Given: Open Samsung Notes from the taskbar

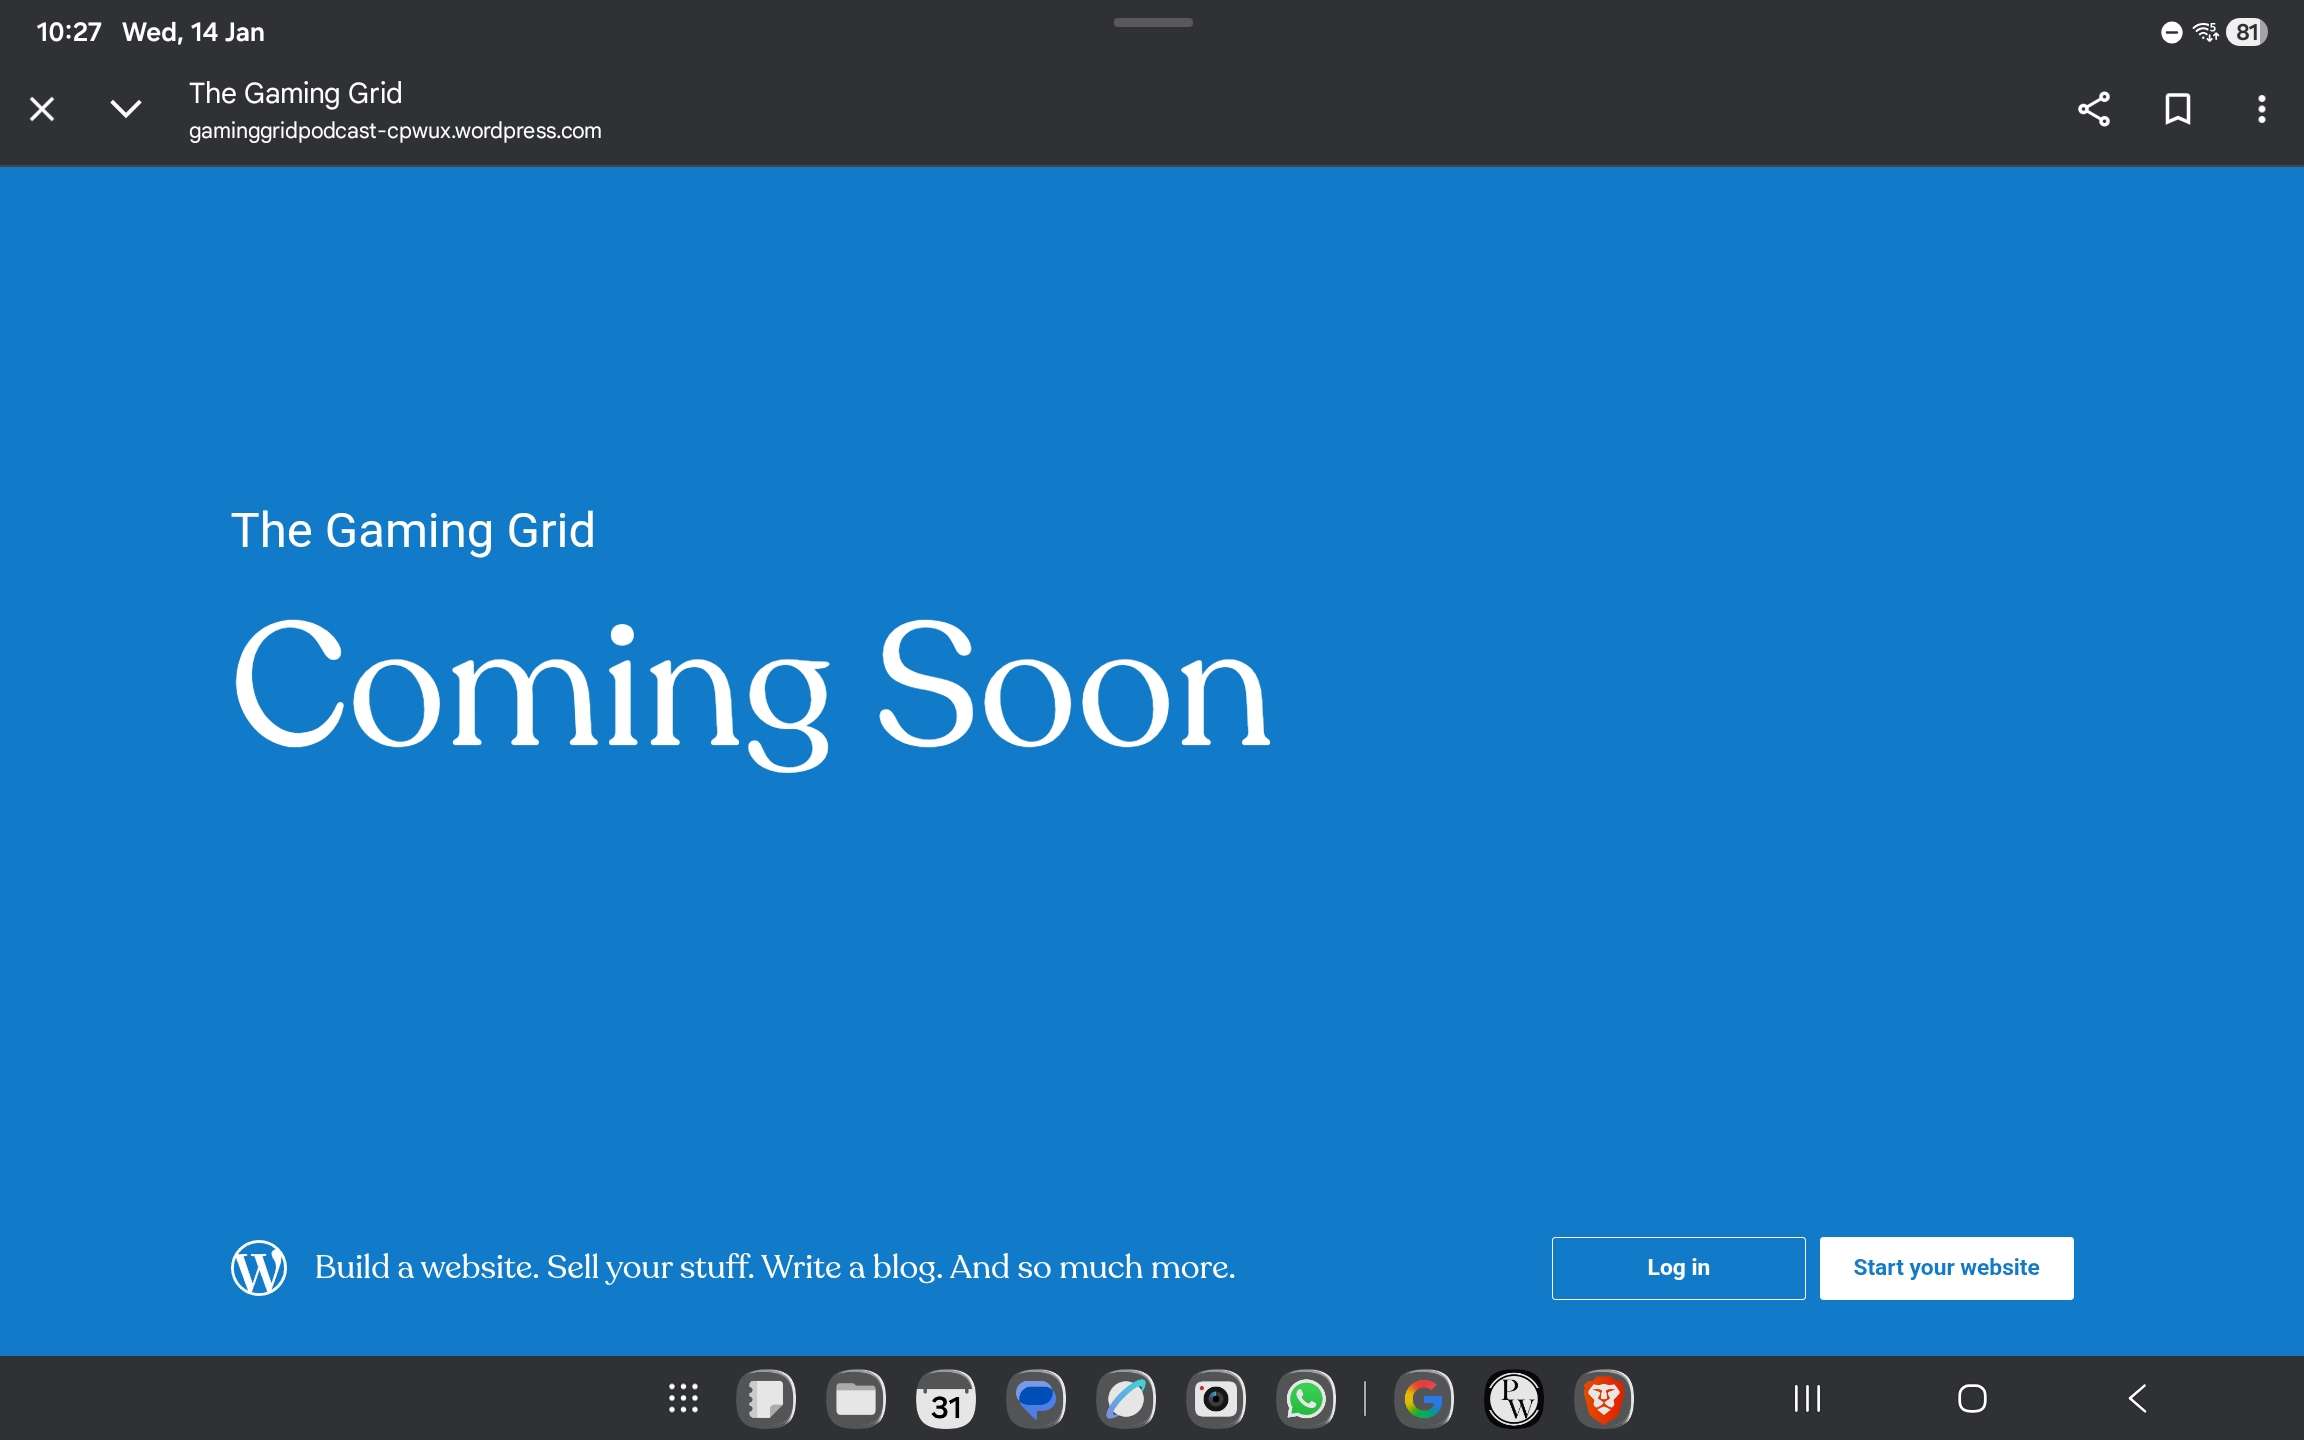Looking at the screenshot, I should (x=765, y=1399).
